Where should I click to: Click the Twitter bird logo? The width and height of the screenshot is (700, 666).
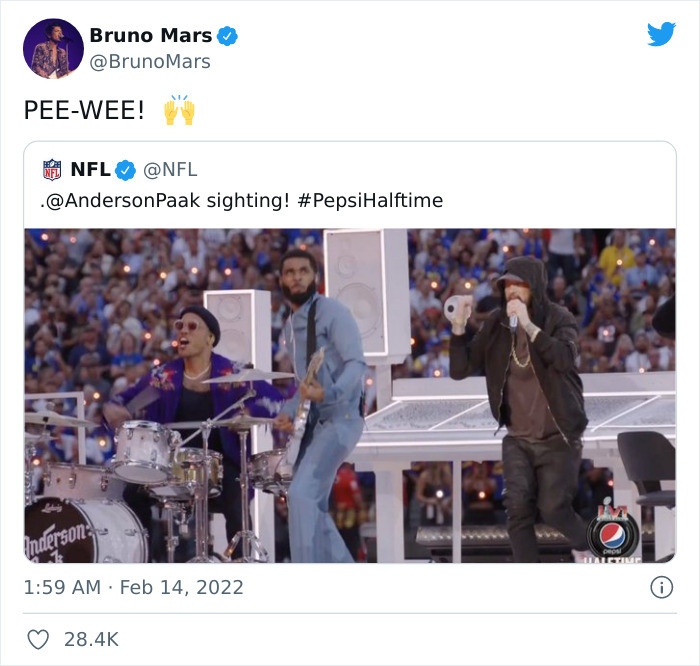pos(661,34)
